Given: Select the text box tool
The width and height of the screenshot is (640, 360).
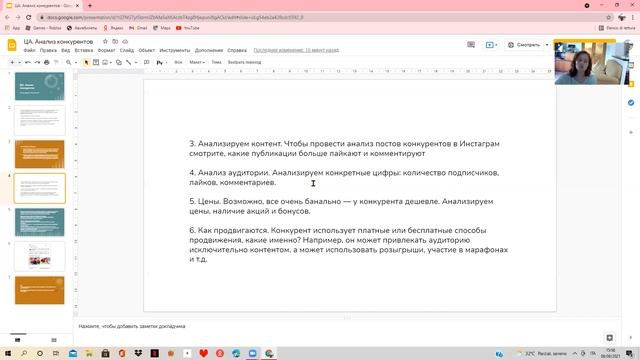Looking at the screenshot, I should tap(96, 62).
